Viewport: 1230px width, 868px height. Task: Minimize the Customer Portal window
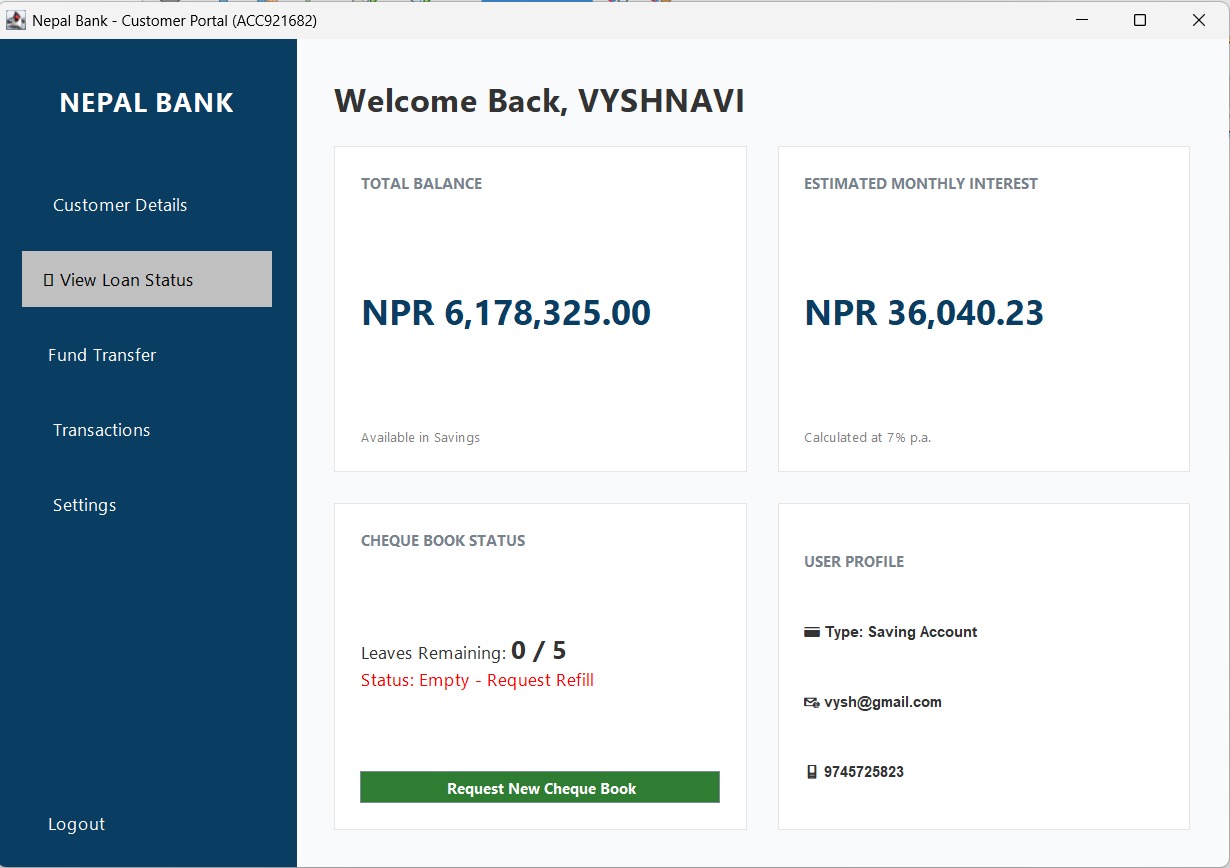pos(1081,20)
